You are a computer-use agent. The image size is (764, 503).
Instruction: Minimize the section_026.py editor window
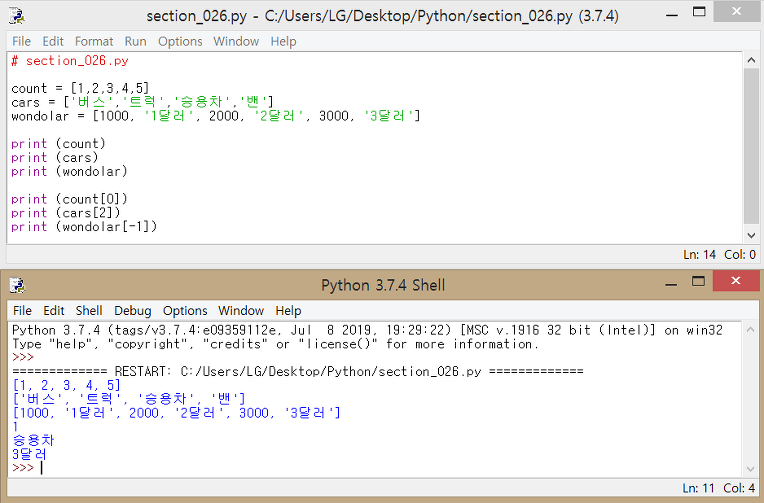tap(672, 15)
